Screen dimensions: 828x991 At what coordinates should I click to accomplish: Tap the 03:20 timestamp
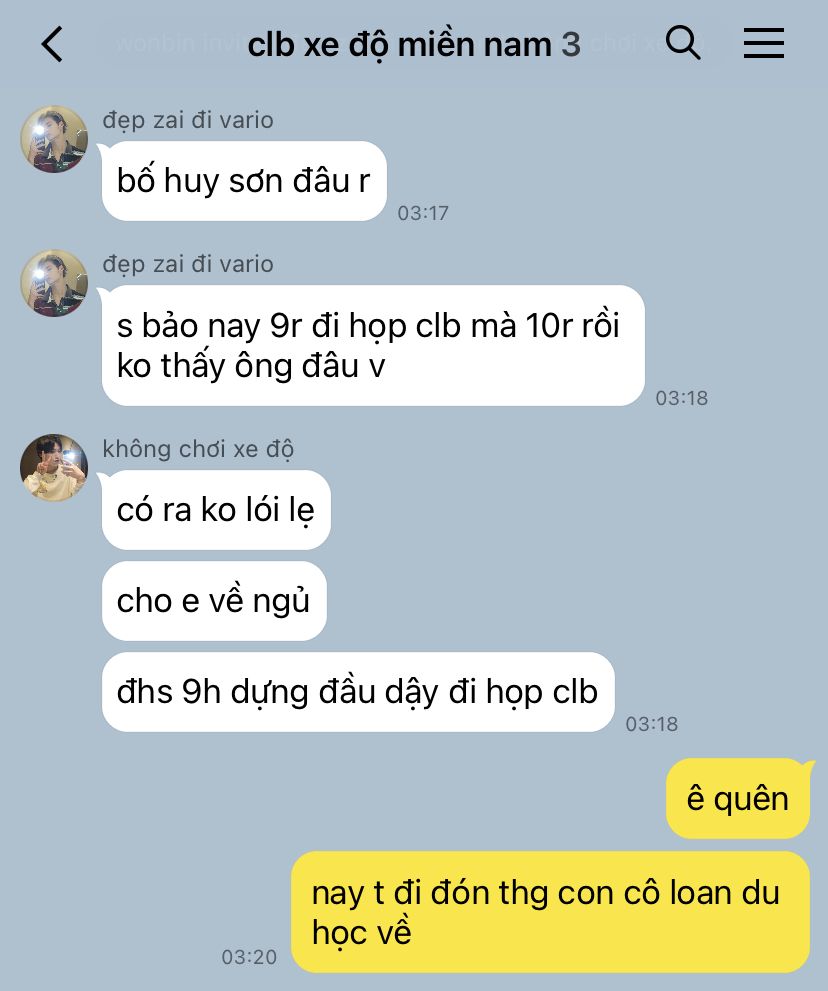(249, 957)
